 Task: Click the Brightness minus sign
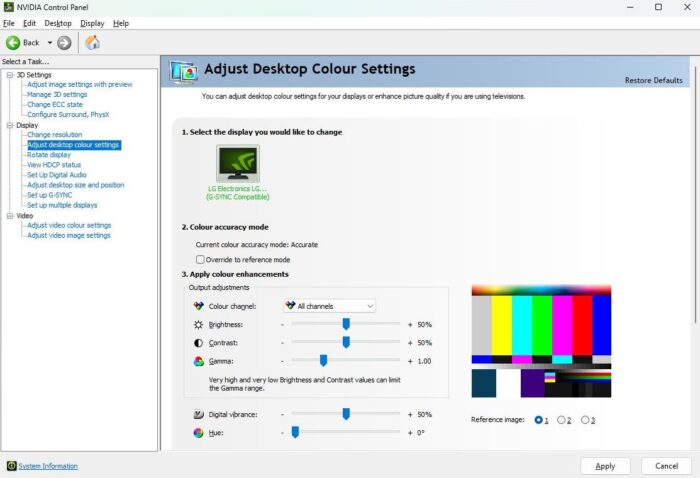(282, 324)
